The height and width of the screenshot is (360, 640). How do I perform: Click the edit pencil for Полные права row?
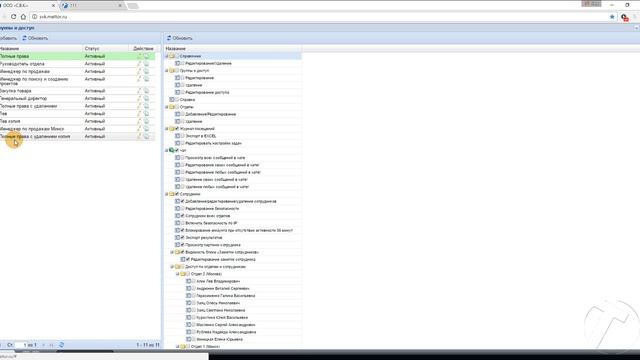(x=139, y=56)
